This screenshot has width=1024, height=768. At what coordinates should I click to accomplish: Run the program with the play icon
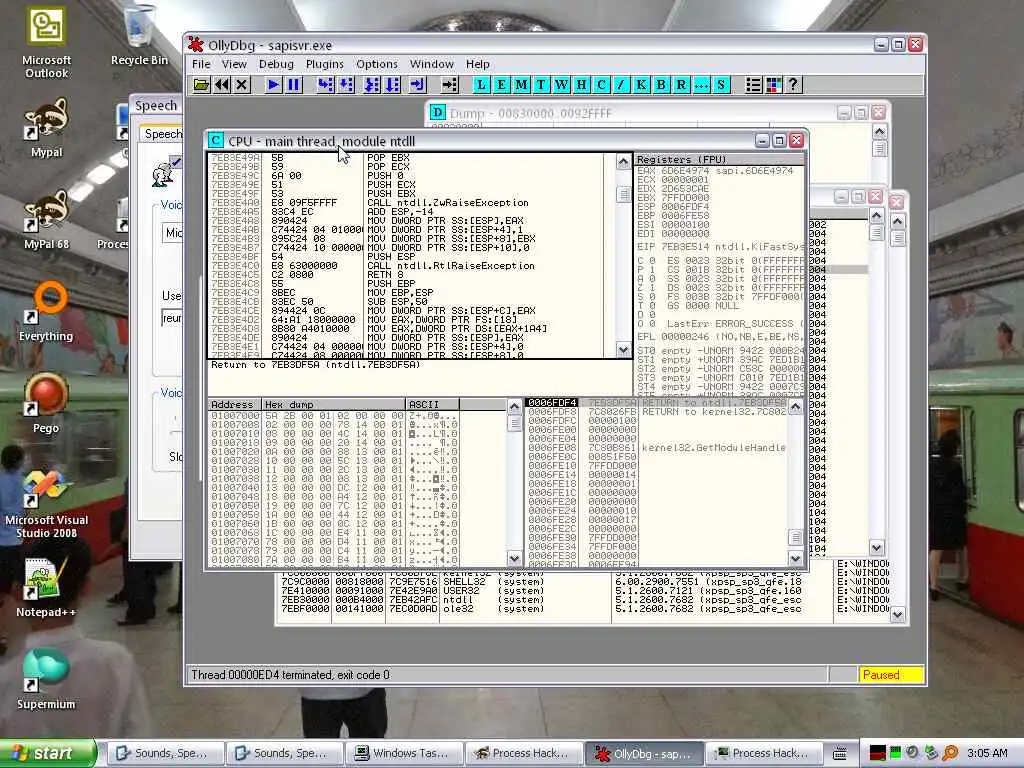tap(274, 85)
